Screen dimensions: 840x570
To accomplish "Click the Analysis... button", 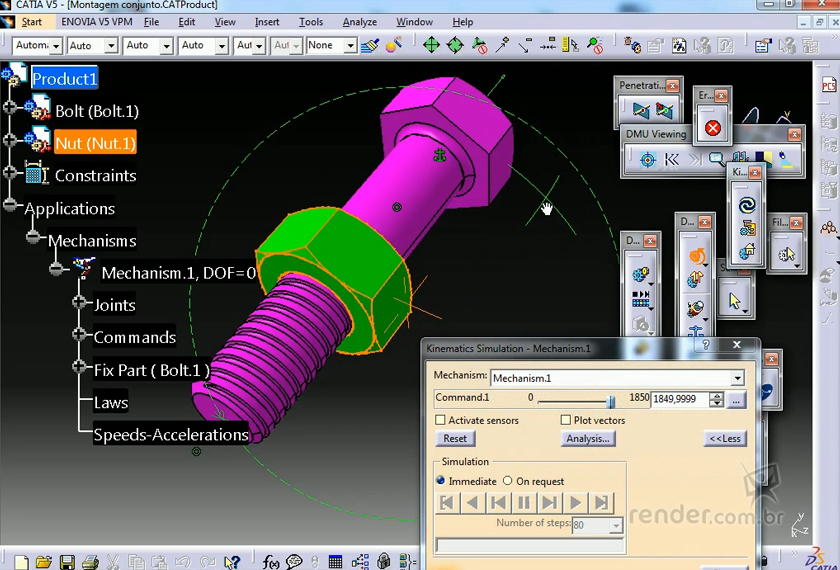I will (x=587, y=439).
